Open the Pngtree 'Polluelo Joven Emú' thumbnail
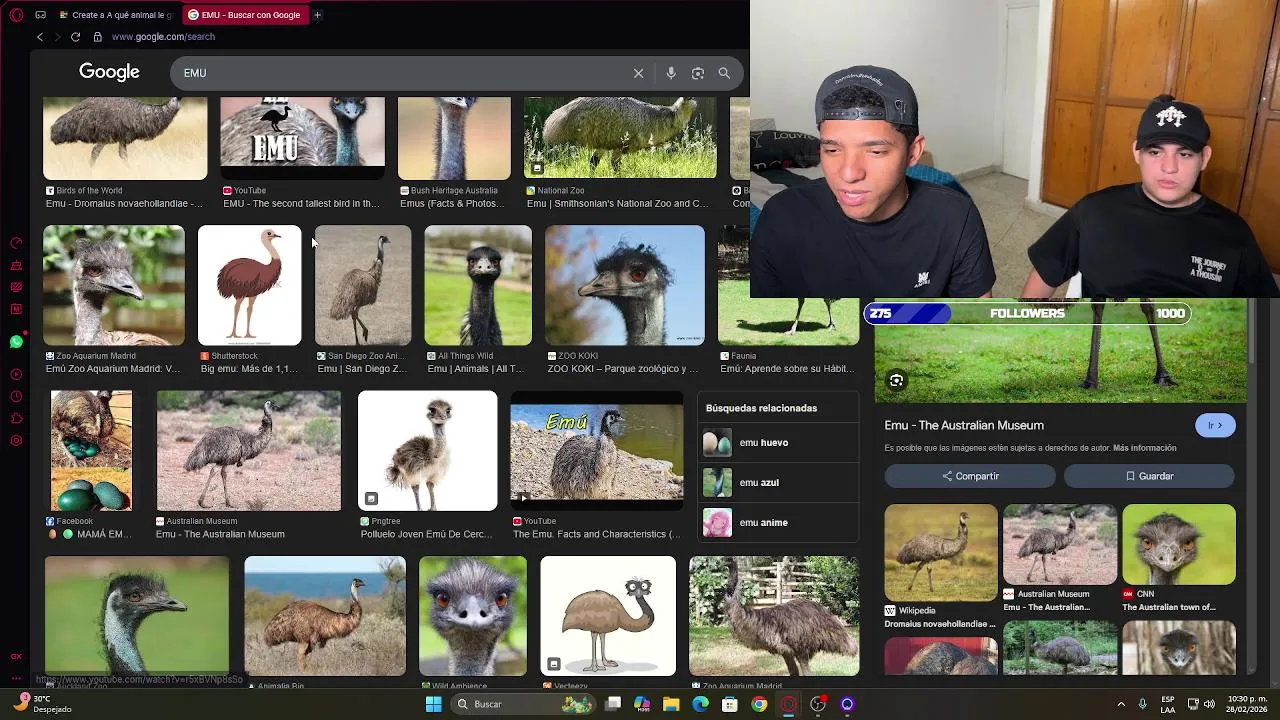1280x720 pixels. pyautogui.click(x=427, y=450)
